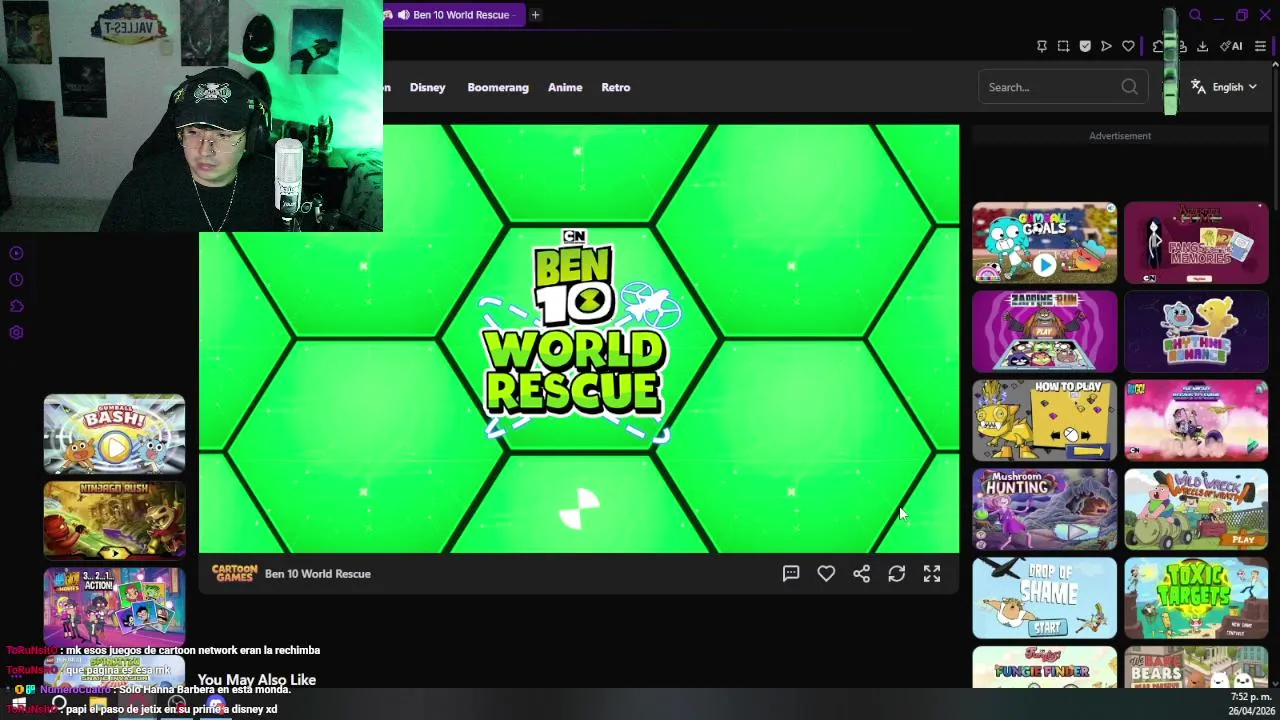Open the Gumball Bash game thumbnail

[114, 433]
